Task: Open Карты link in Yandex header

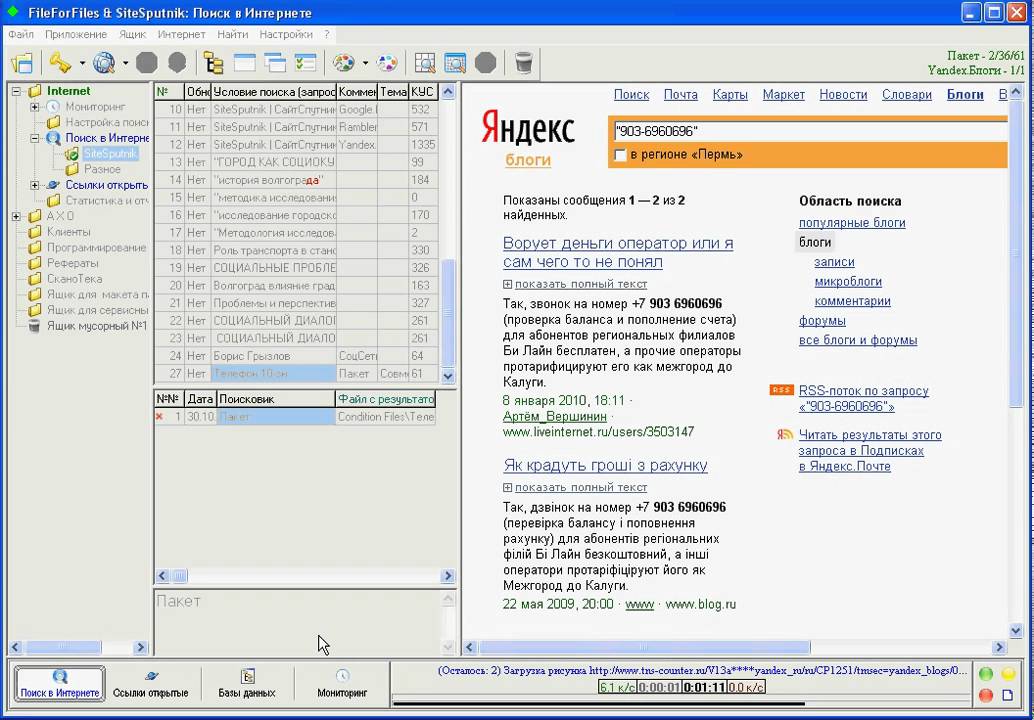Action: pos(730,95)
